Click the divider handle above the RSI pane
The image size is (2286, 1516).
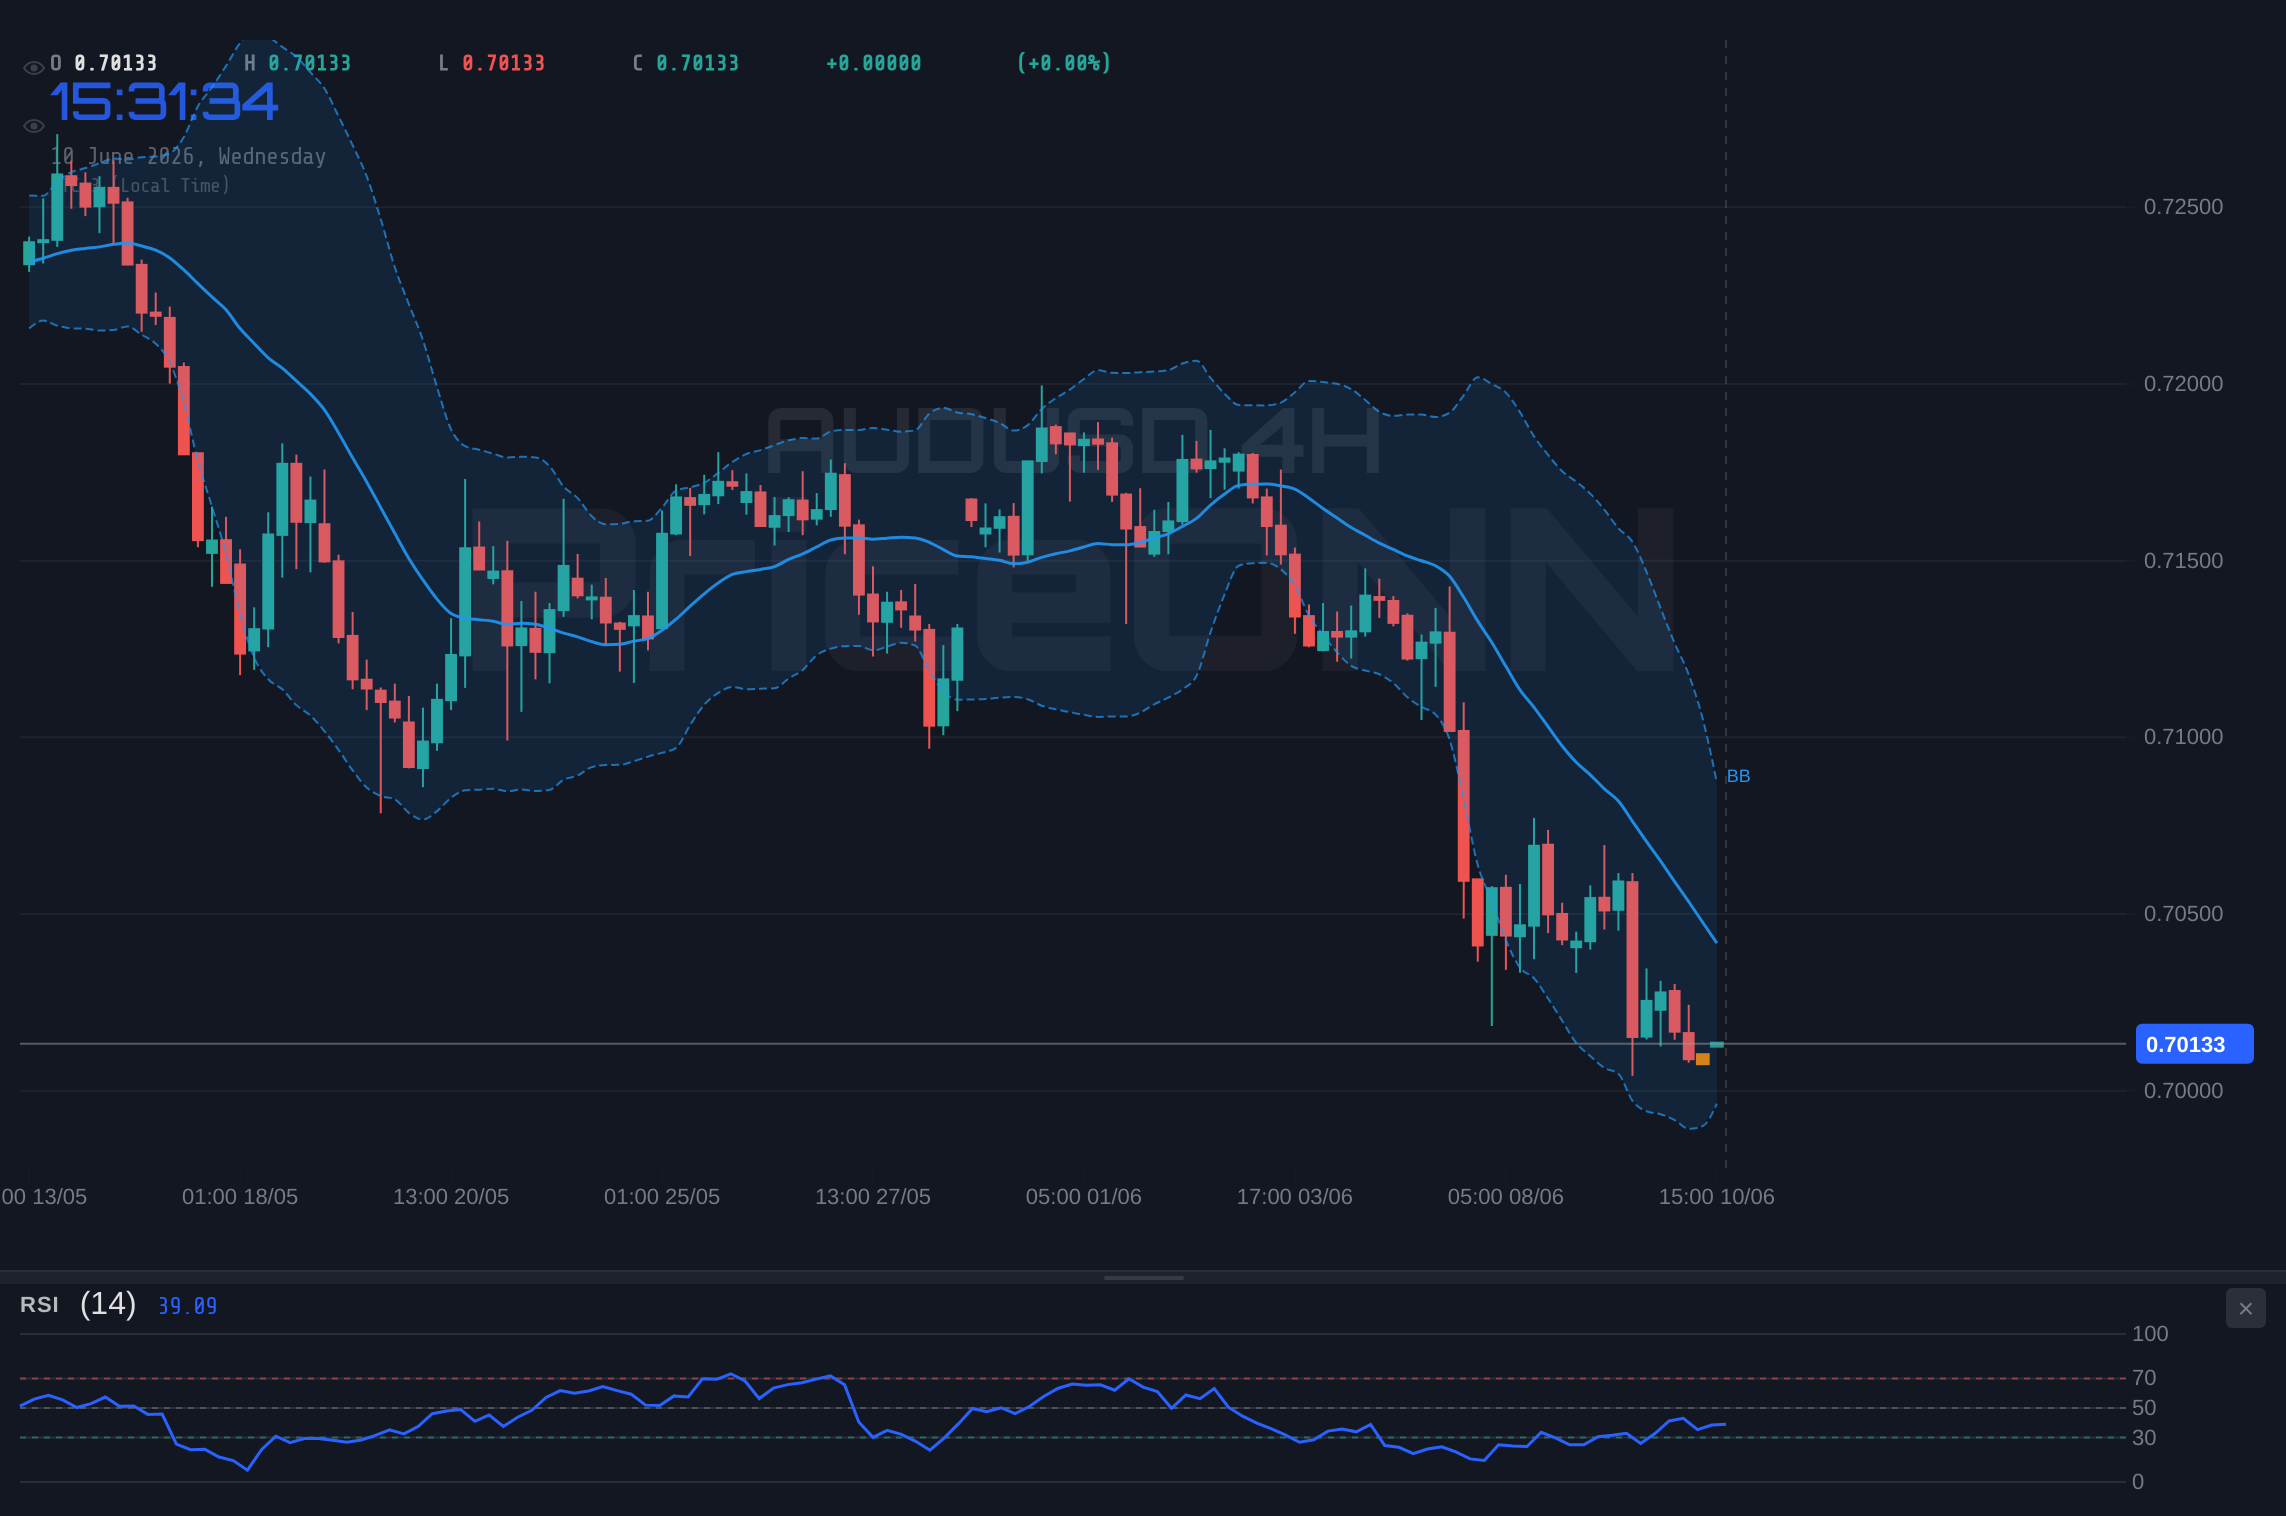coord(1143,1277)
